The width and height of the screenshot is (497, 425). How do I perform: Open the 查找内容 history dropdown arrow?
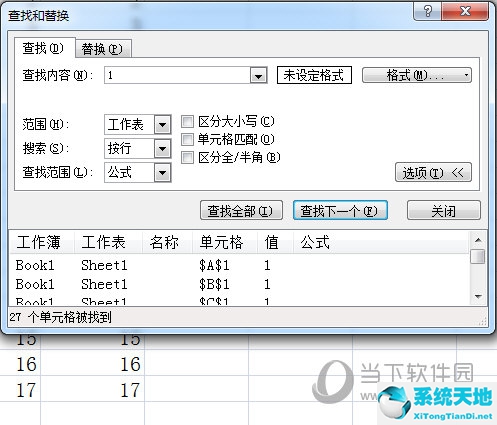[258, 76]
